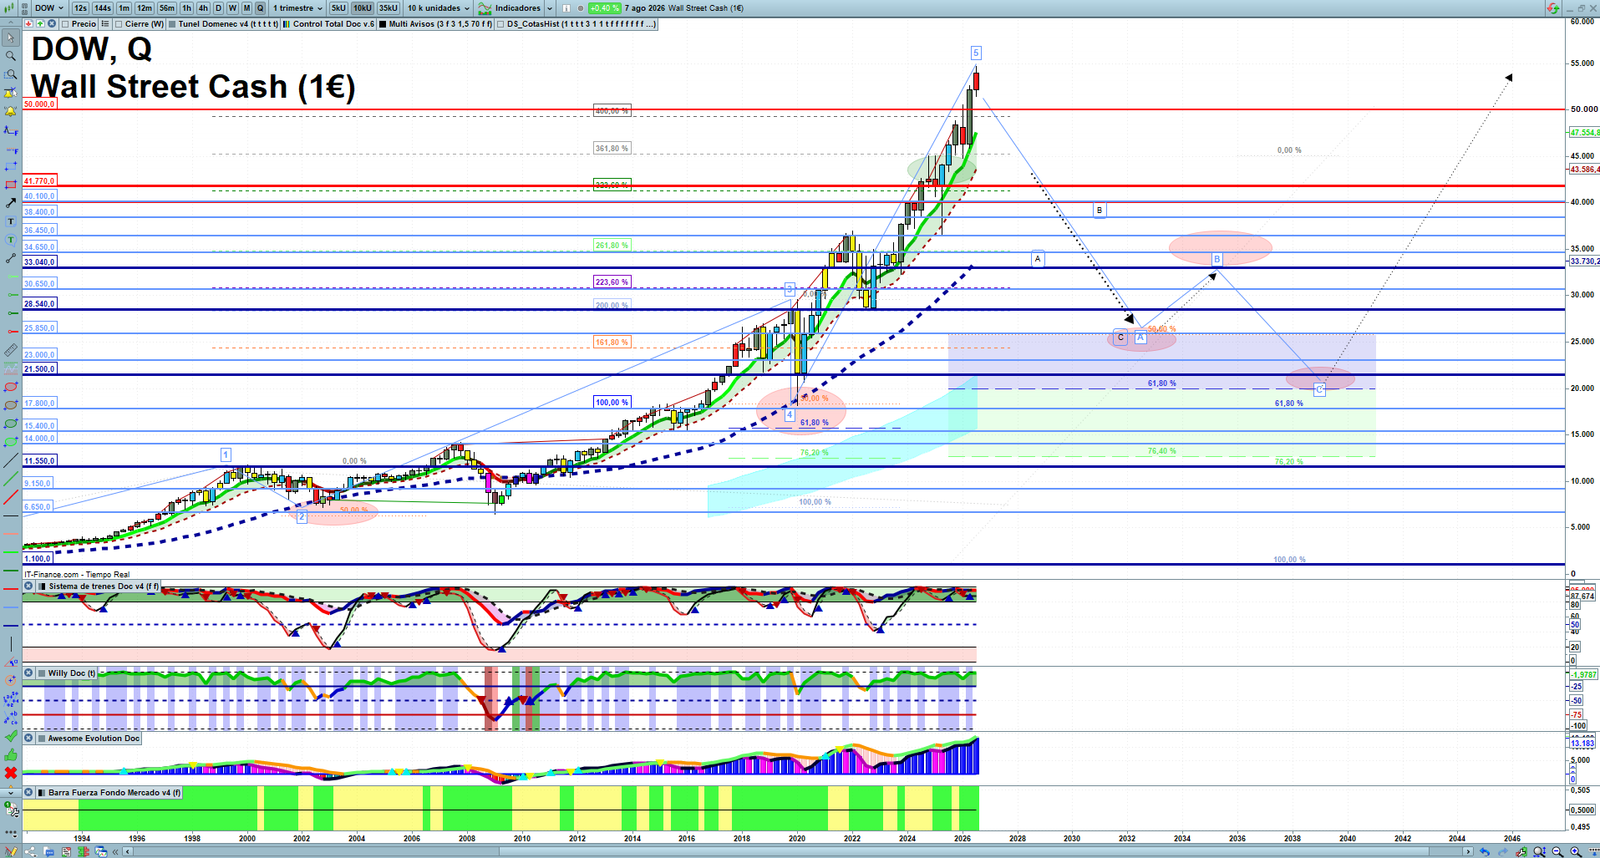
Task: Switch to the 4h timeframe
Action: coord(203,8)
